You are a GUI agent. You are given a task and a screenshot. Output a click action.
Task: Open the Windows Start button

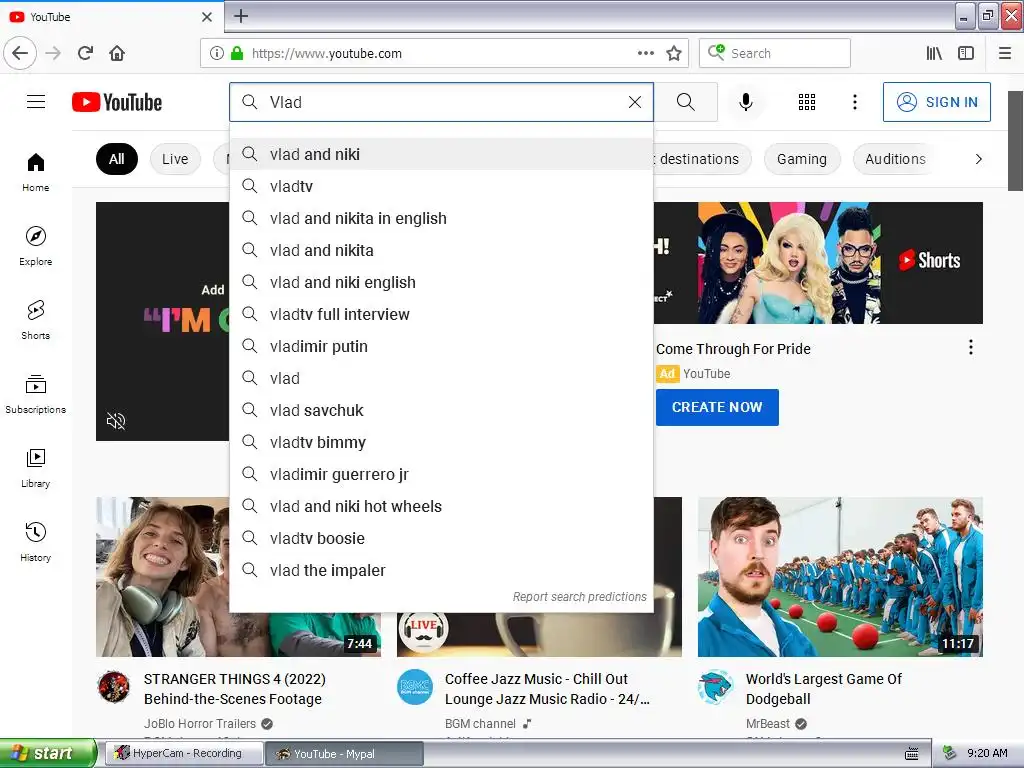point(48,753)
